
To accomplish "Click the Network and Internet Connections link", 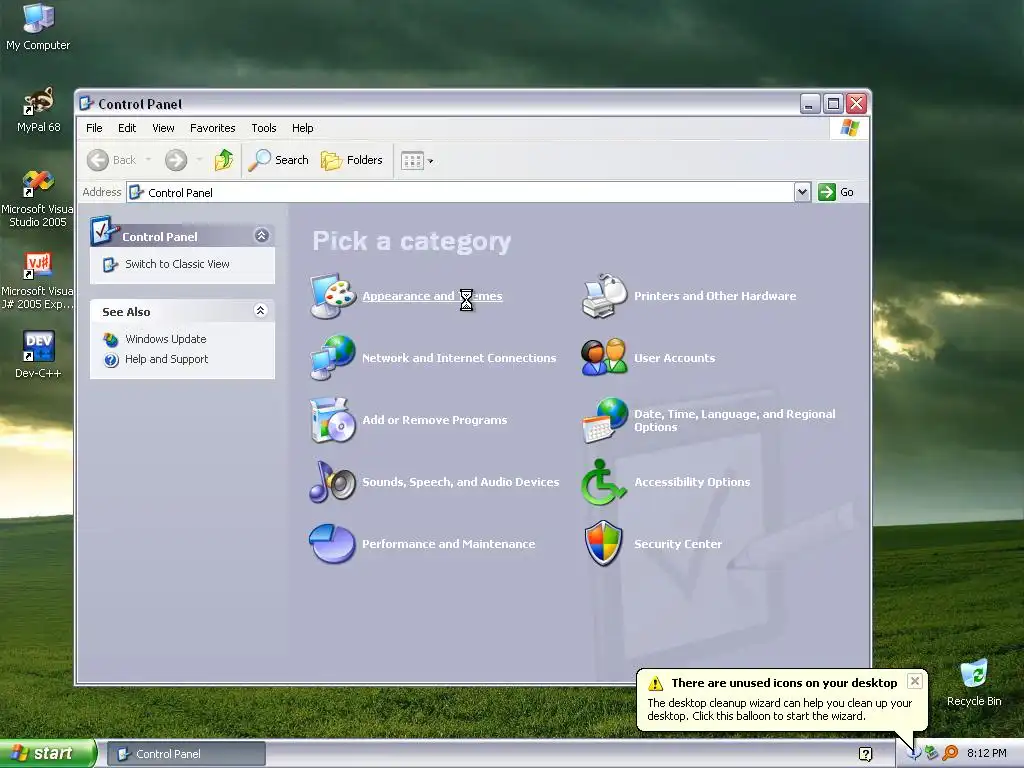I will 459,358.
